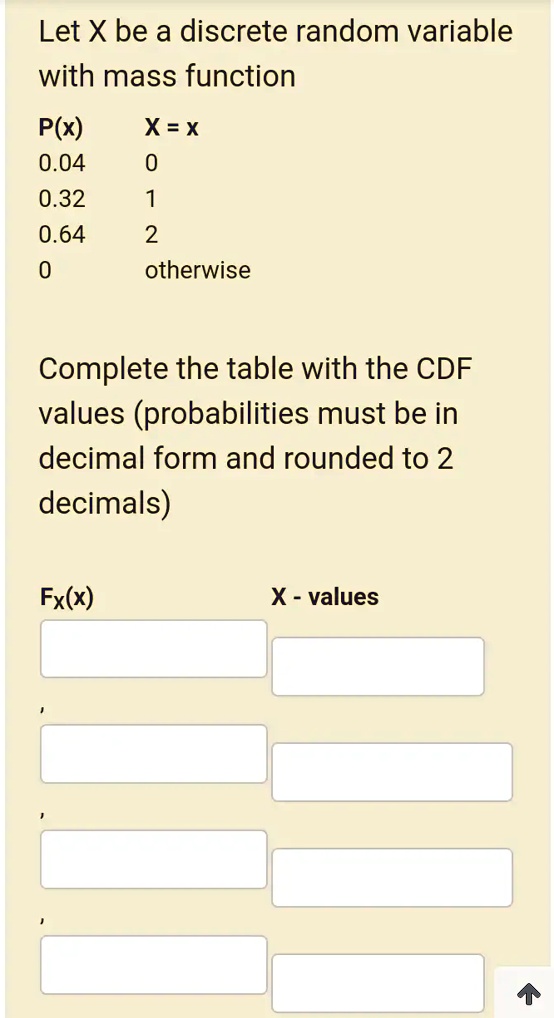Select the second X - values input box
This screenshot has height=1018, width=554.
[392, 772]
